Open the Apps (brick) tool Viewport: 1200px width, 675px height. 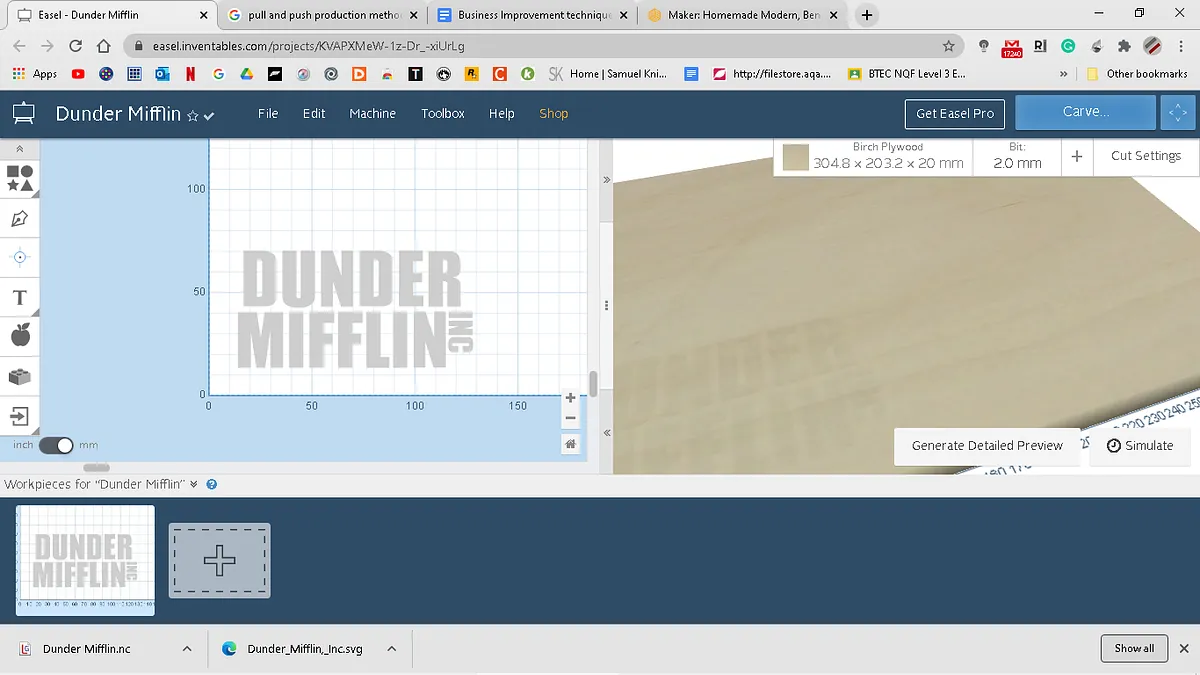(x=20, y=376)
